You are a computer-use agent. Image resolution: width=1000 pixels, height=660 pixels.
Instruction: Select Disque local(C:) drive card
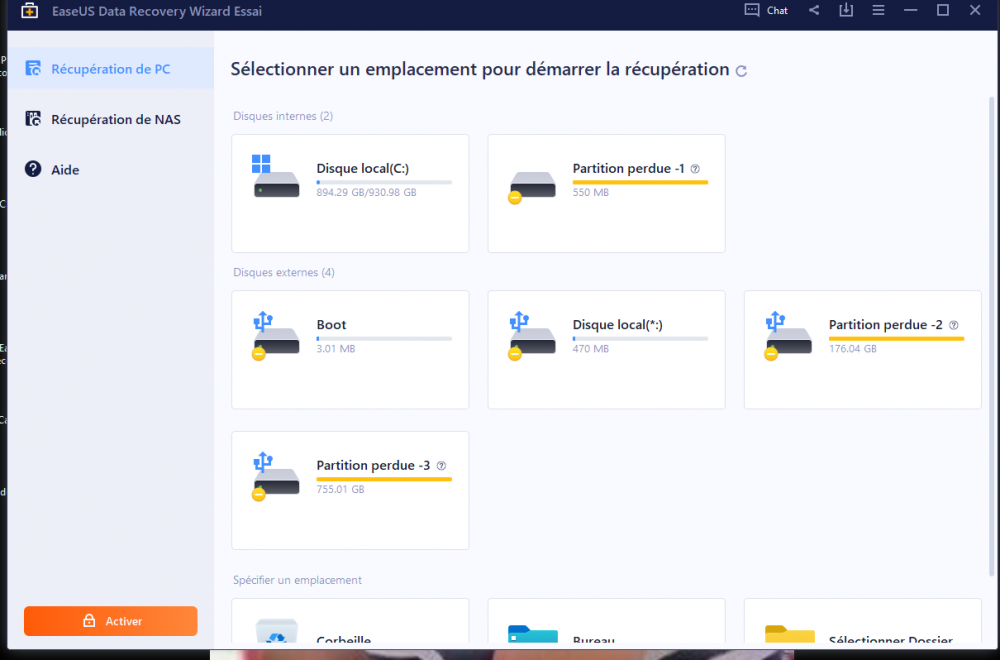point(350,193)
